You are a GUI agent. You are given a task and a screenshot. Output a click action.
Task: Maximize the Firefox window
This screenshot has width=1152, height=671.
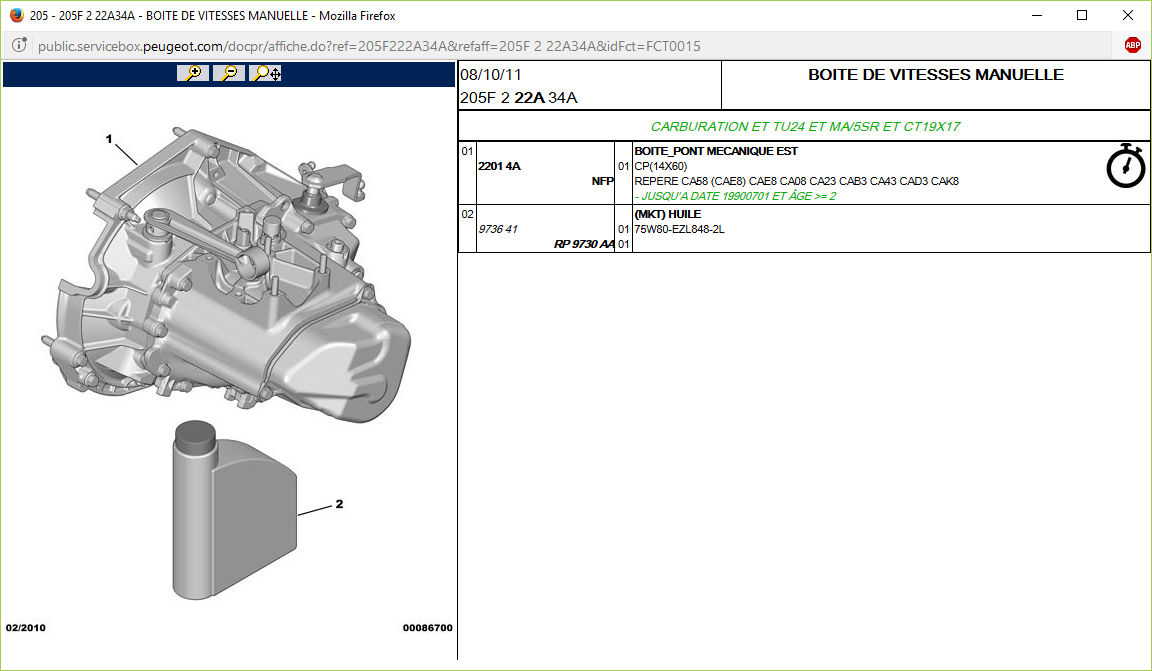coord(1082,15)
